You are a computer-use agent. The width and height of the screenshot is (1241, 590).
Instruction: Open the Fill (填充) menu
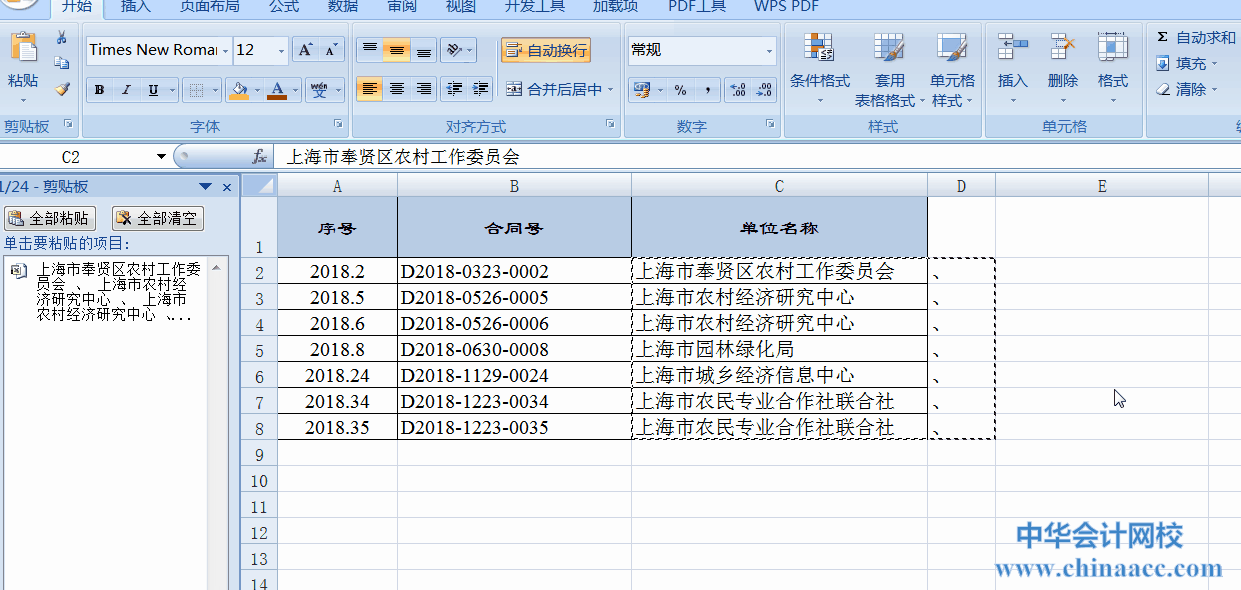point(1187,63)
